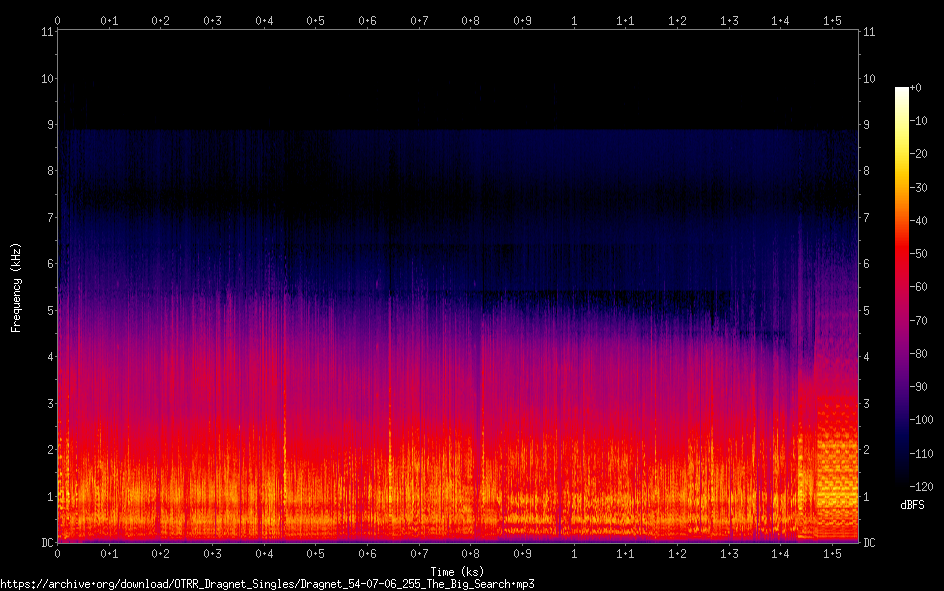This screenshot has height=591, width=944.
Task: Click the archive.org download URL text
Action: 267,583
